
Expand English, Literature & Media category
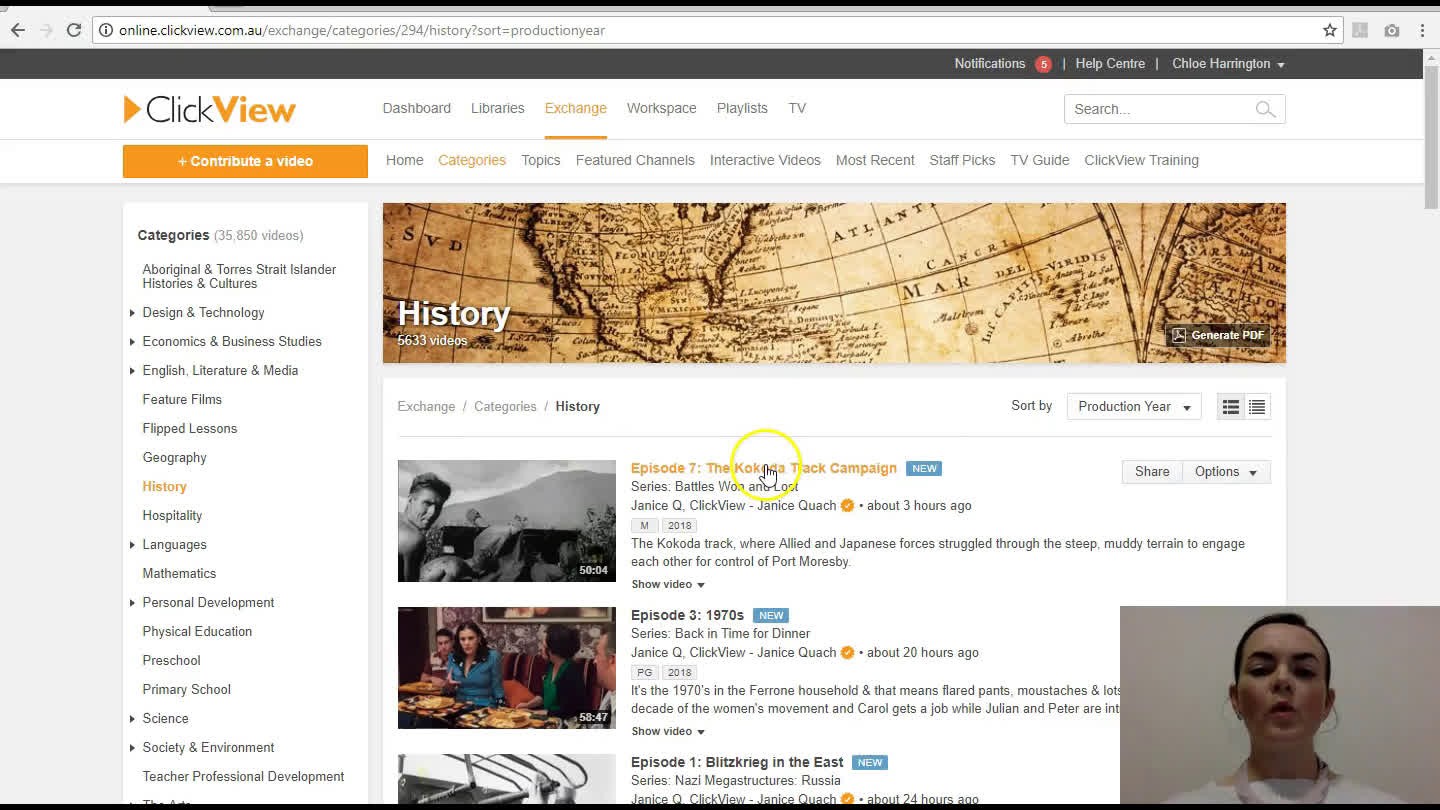click(x=132, y=371)
